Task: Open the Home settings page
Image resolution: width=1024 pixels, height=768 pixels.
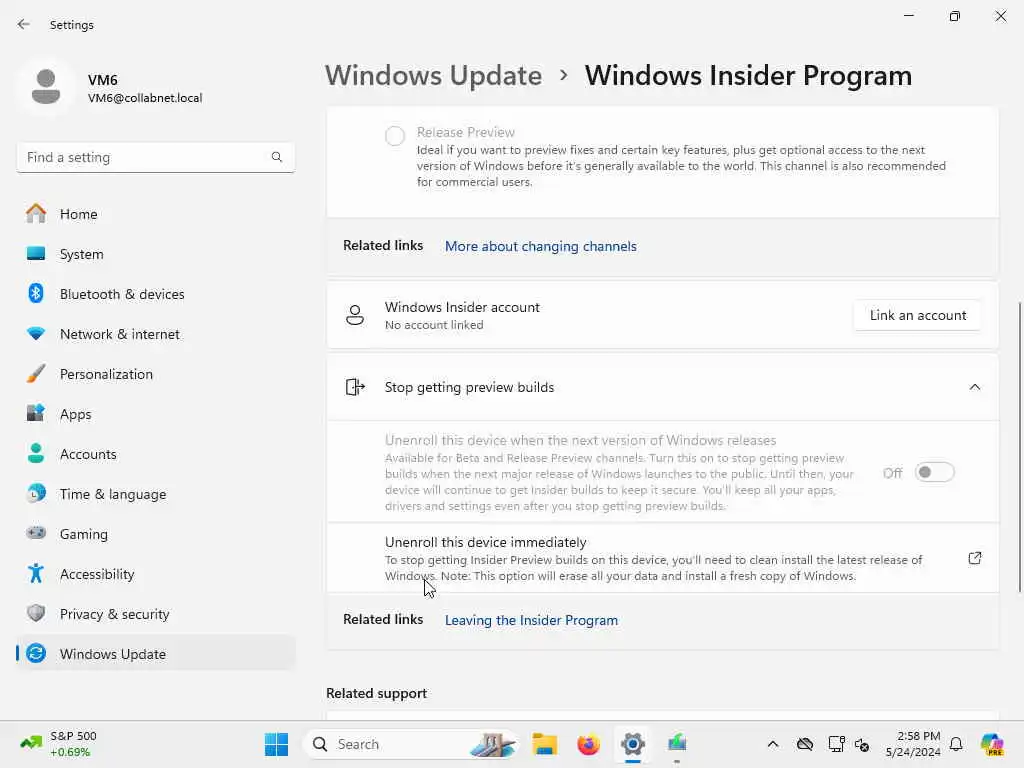Action: (155, 214)
